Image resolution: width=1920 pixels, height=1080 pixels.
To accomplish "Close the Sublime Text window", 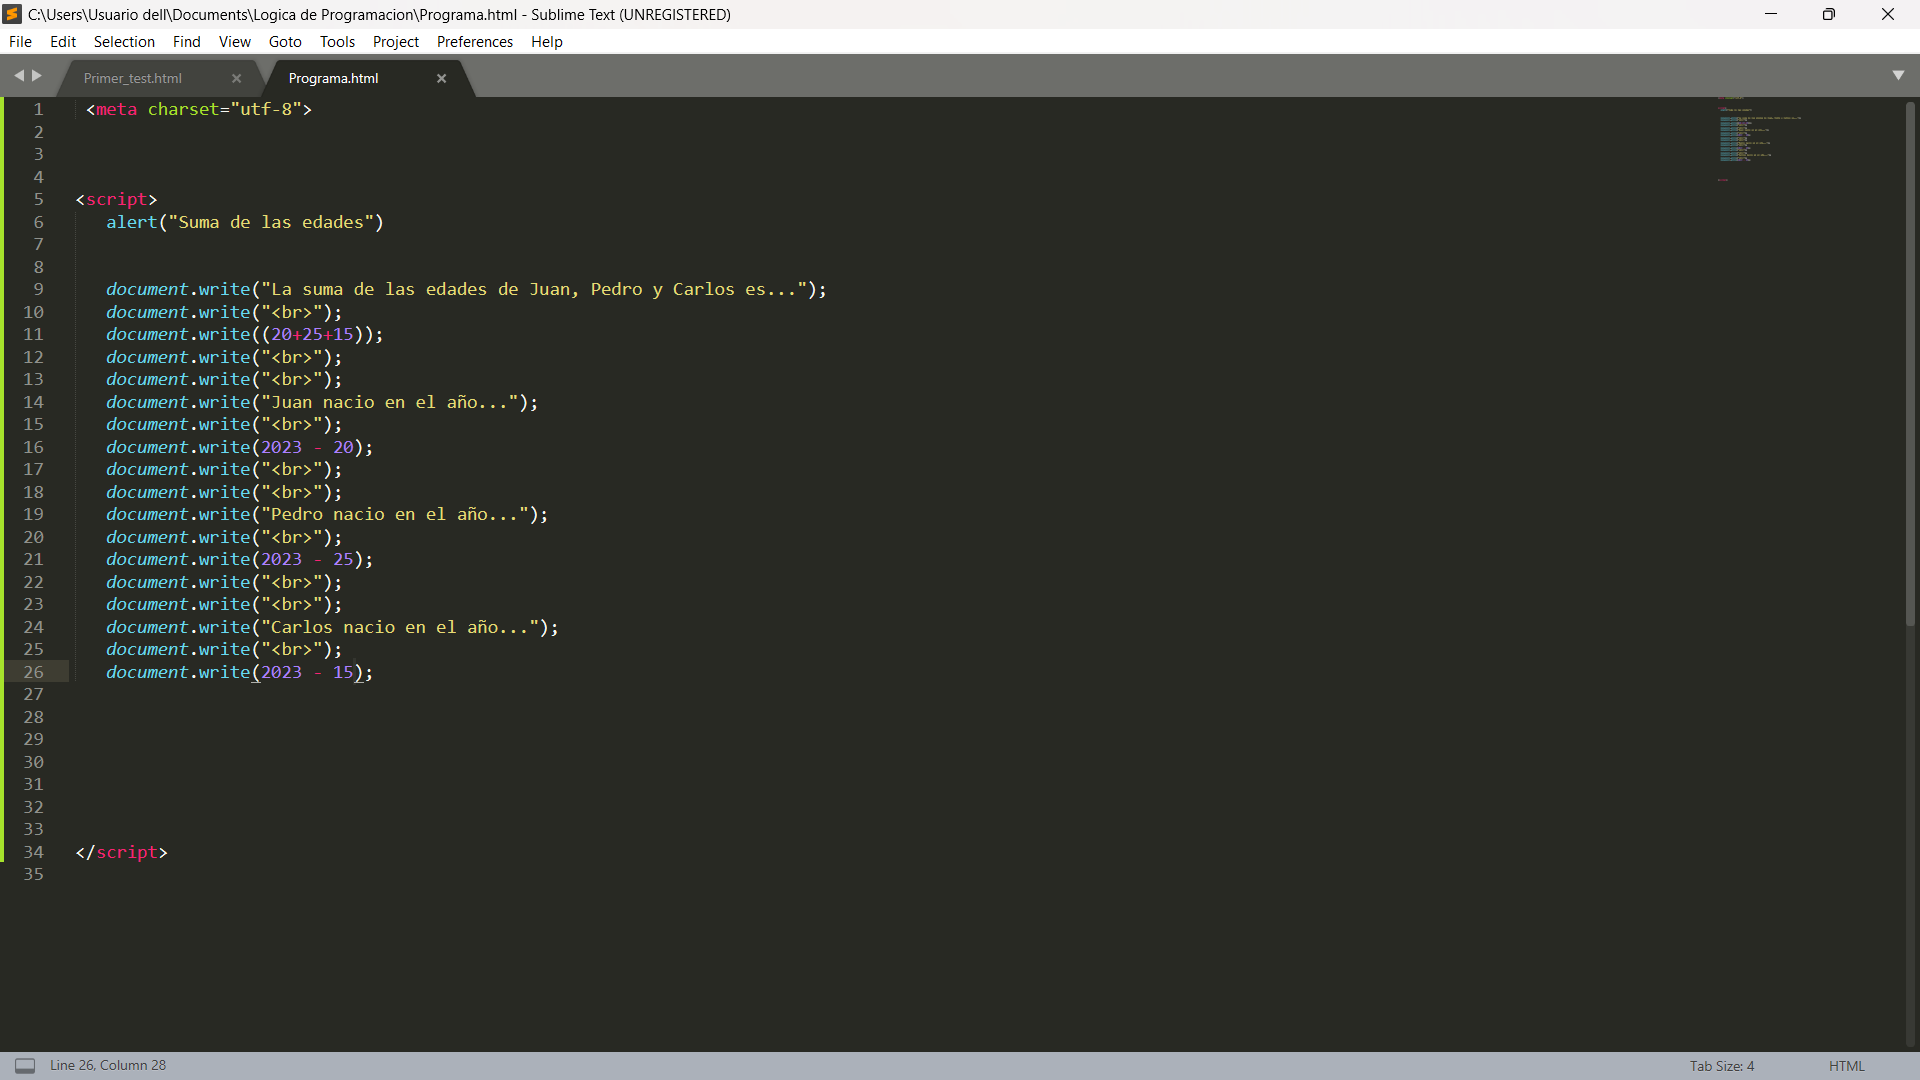I will (x=1888, y=14).
